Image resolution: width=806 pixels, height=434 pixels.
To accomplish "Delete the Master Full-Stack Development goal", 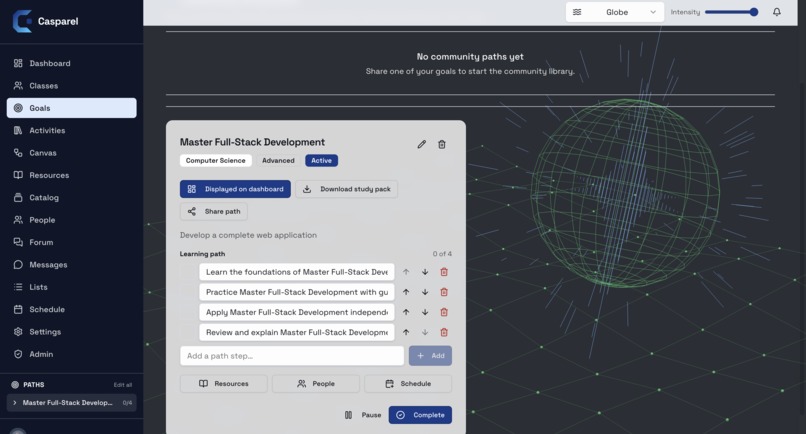I will point(442,144).
